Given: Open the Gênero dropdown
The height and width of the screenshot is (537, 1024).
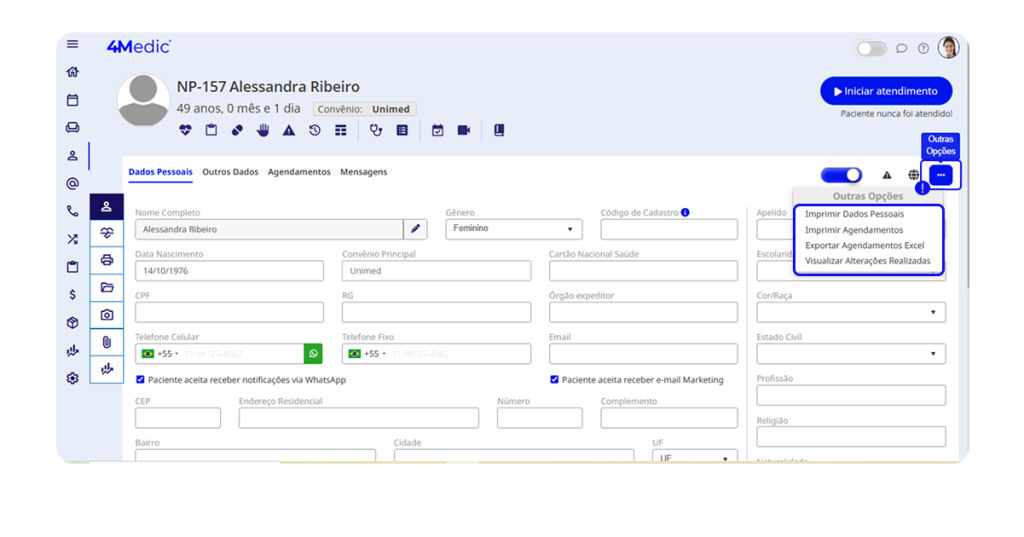Looking at the screenshot, I should click(x=513, y=229).
